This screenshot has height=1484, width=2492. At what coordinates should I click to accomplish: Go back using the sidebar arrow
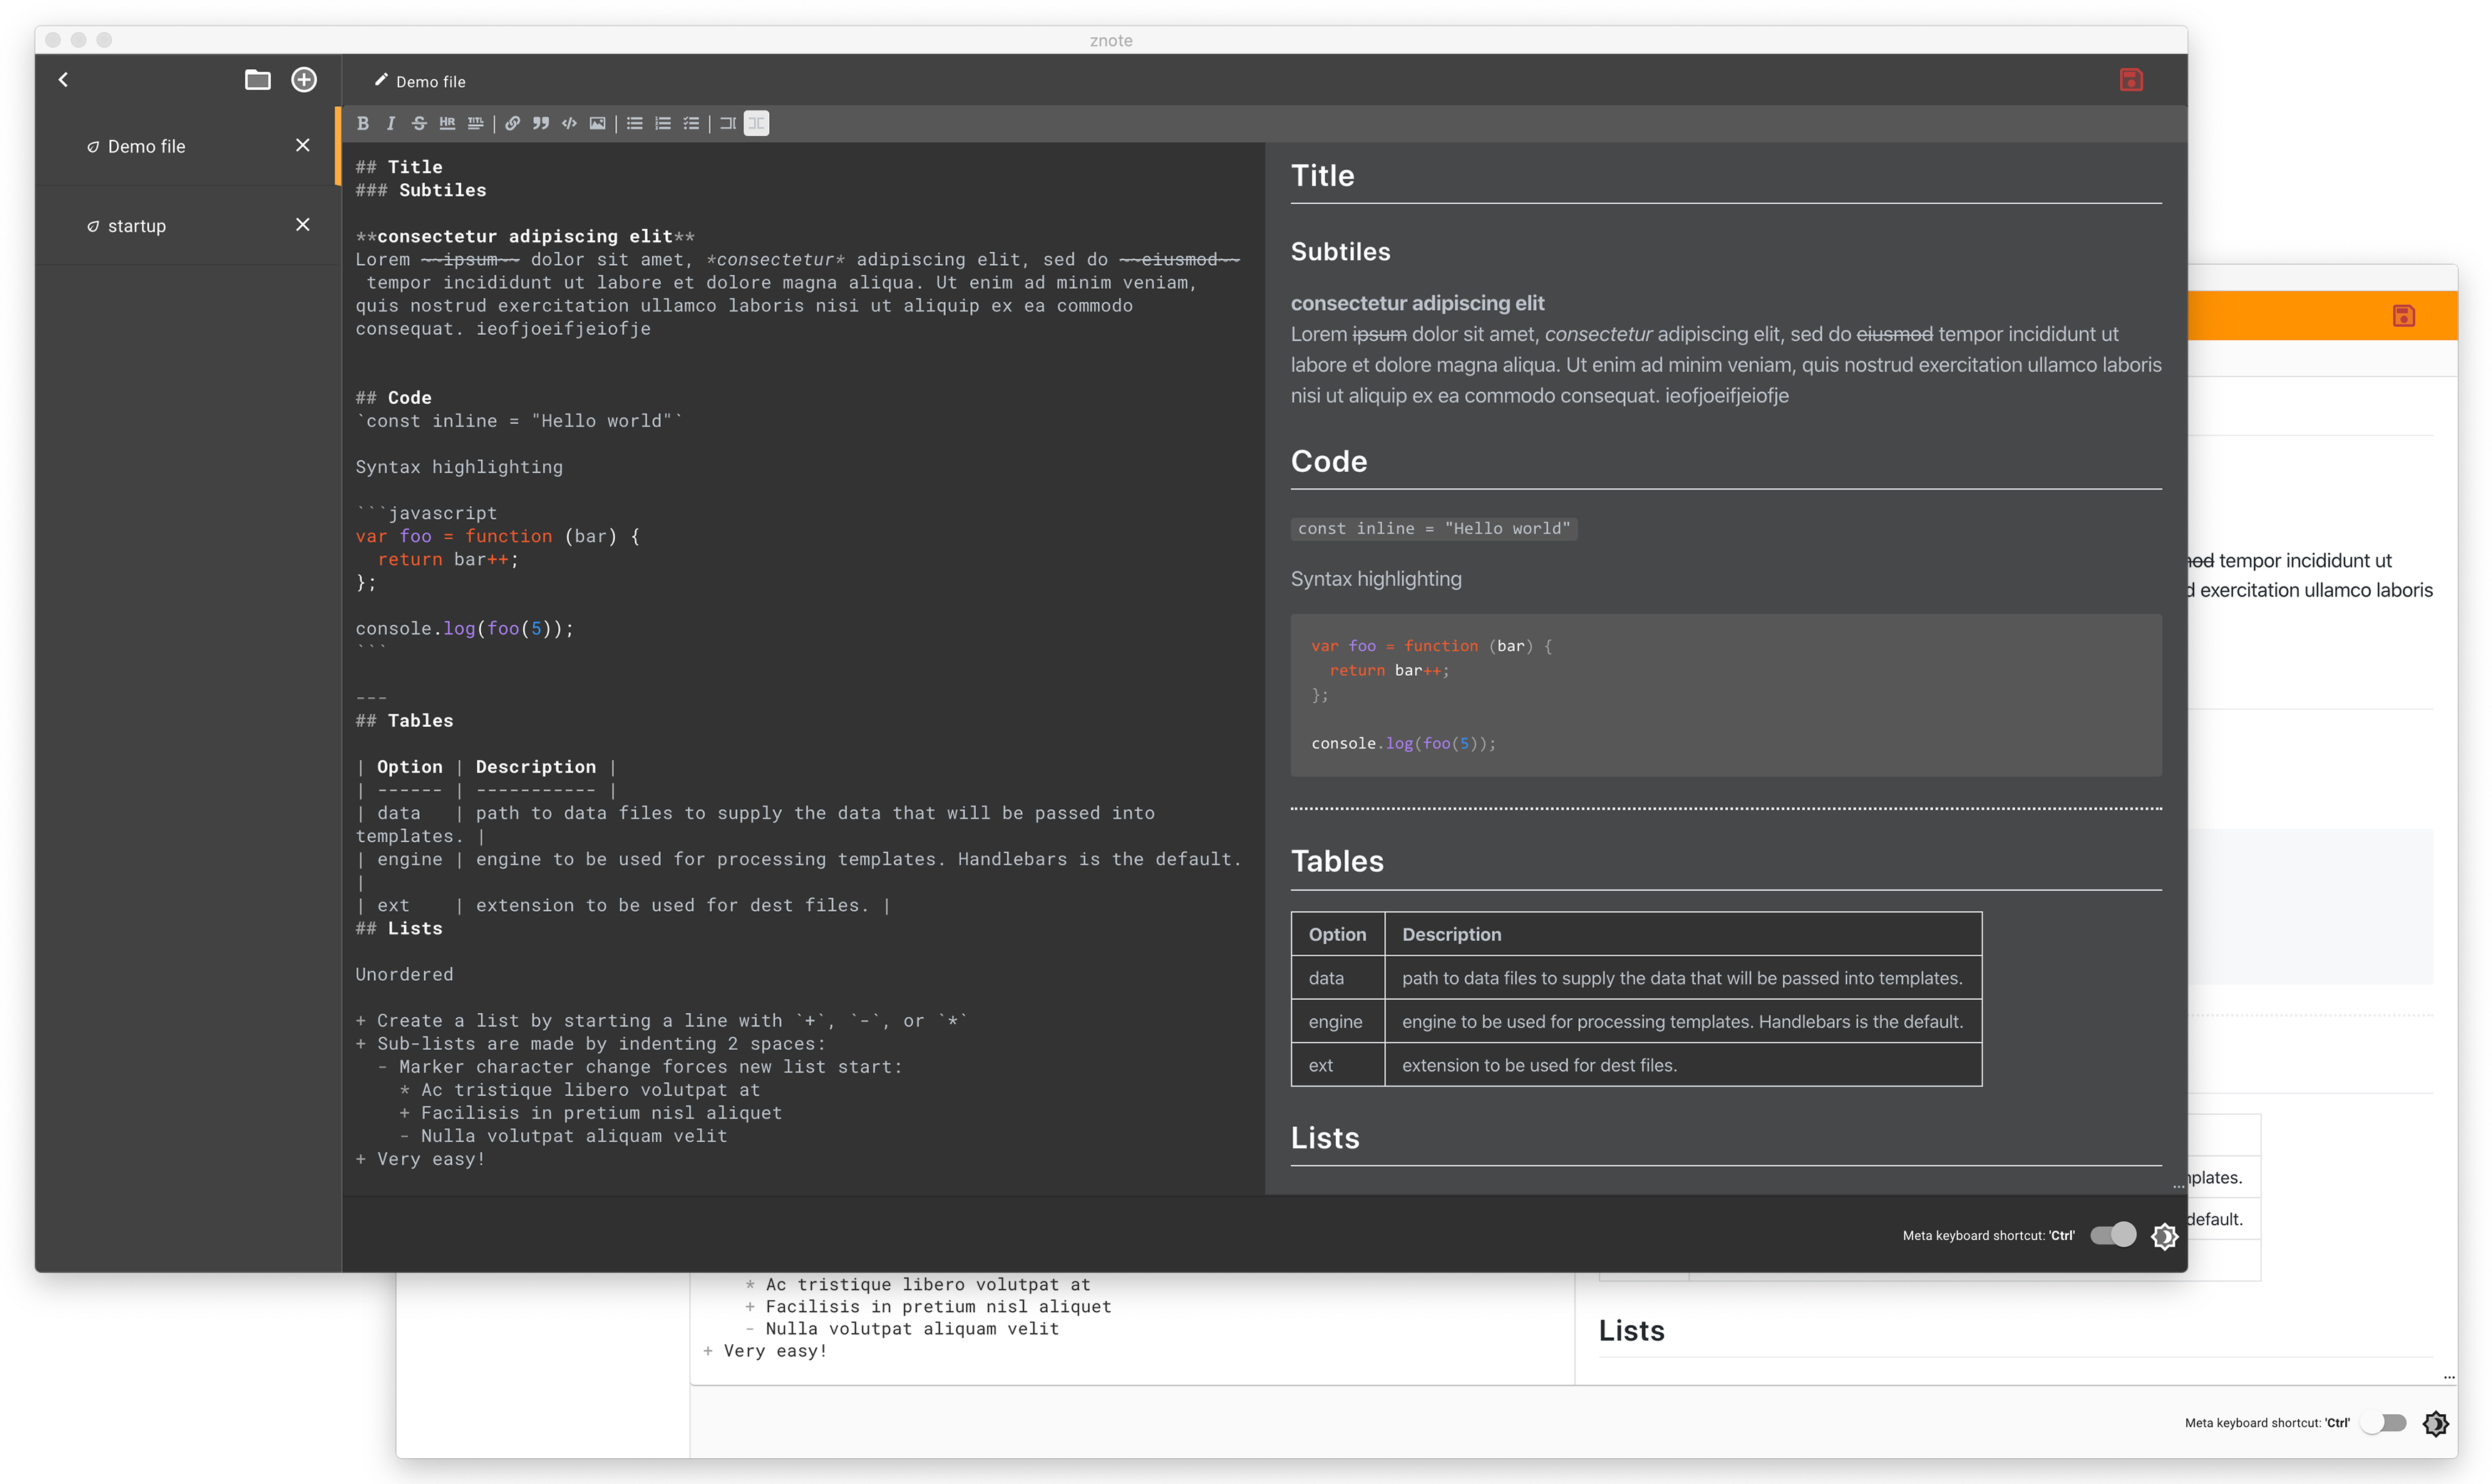click(x=63, y=79)
